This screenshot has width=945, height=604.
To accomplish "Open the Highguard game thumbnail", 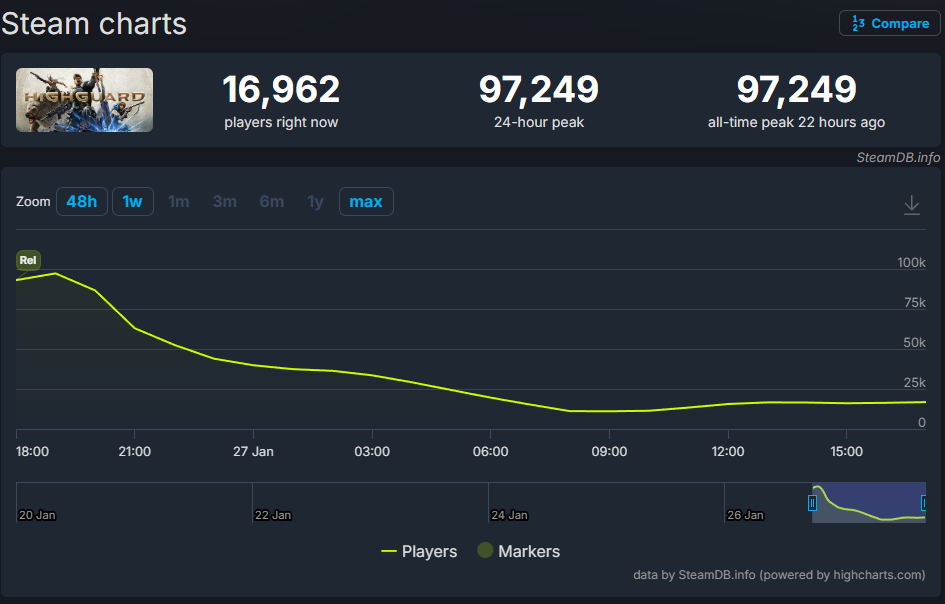I will pyautogui.click(x=85, y=100).
